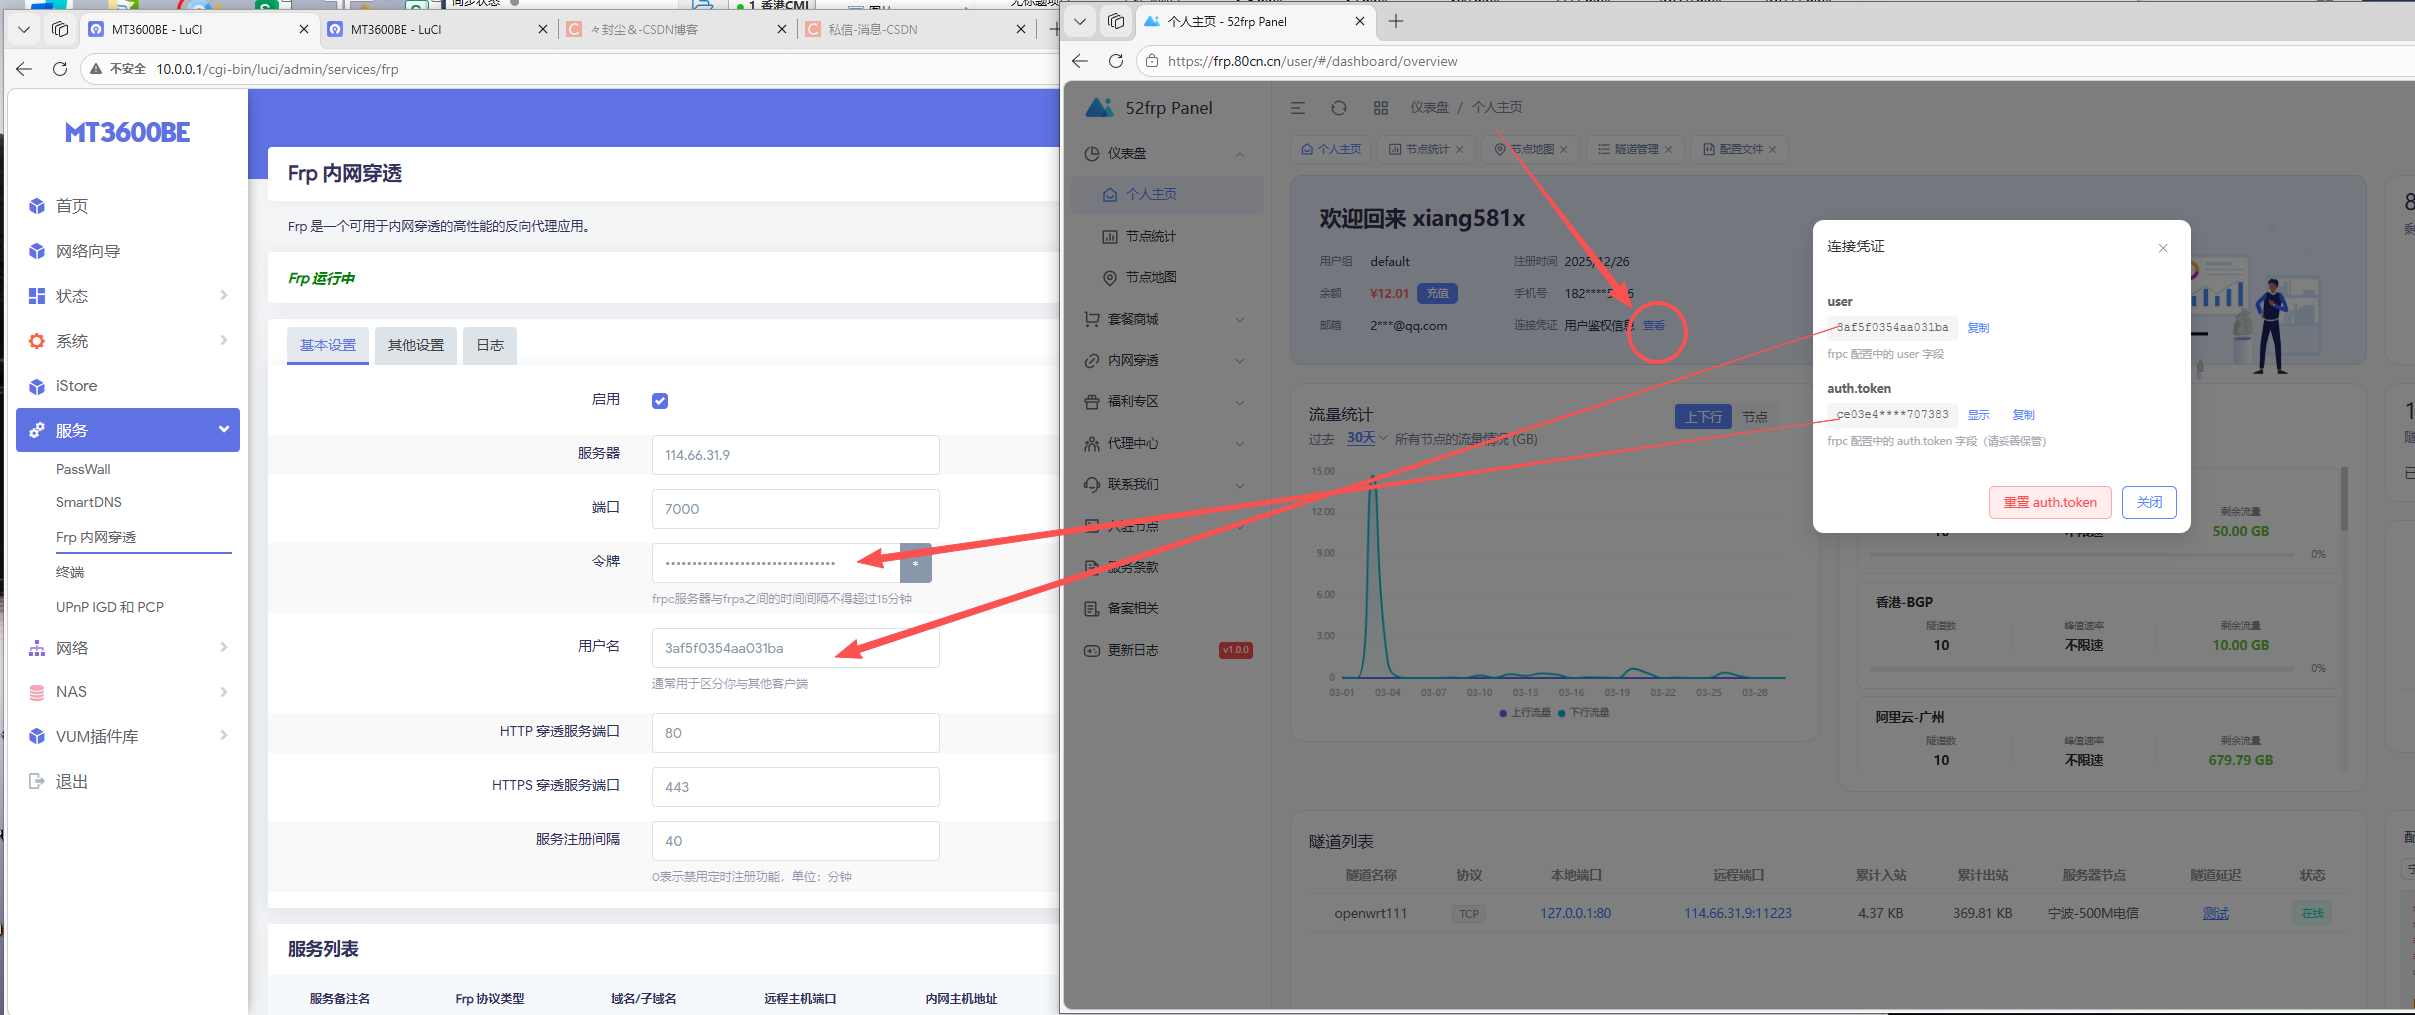Screen dimensions: 2415x1015
Task: Open PassWall from the 服务 submenu
Action: [83, 469]
